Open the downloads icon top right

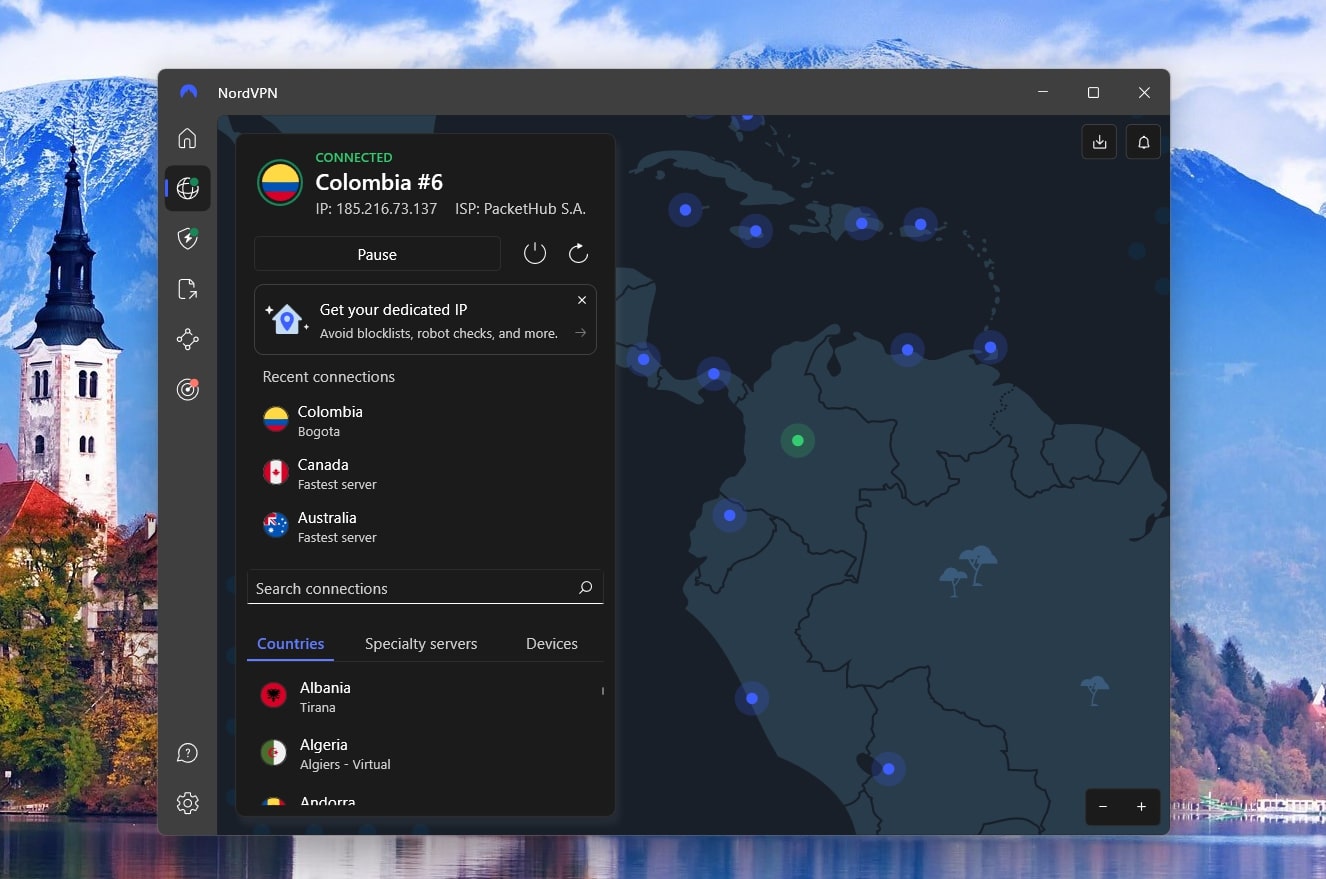tap(1099, 141)
